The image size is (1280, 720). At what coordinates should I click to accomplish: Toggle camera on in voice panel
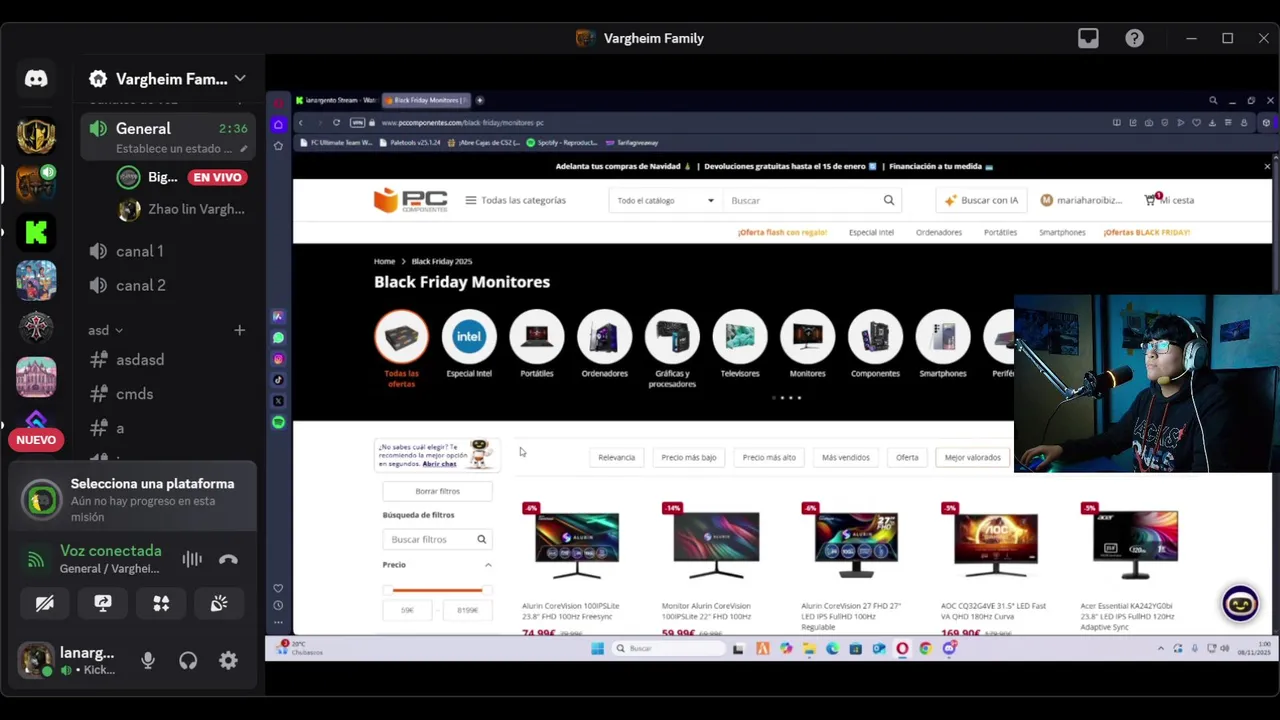point(45,603)
